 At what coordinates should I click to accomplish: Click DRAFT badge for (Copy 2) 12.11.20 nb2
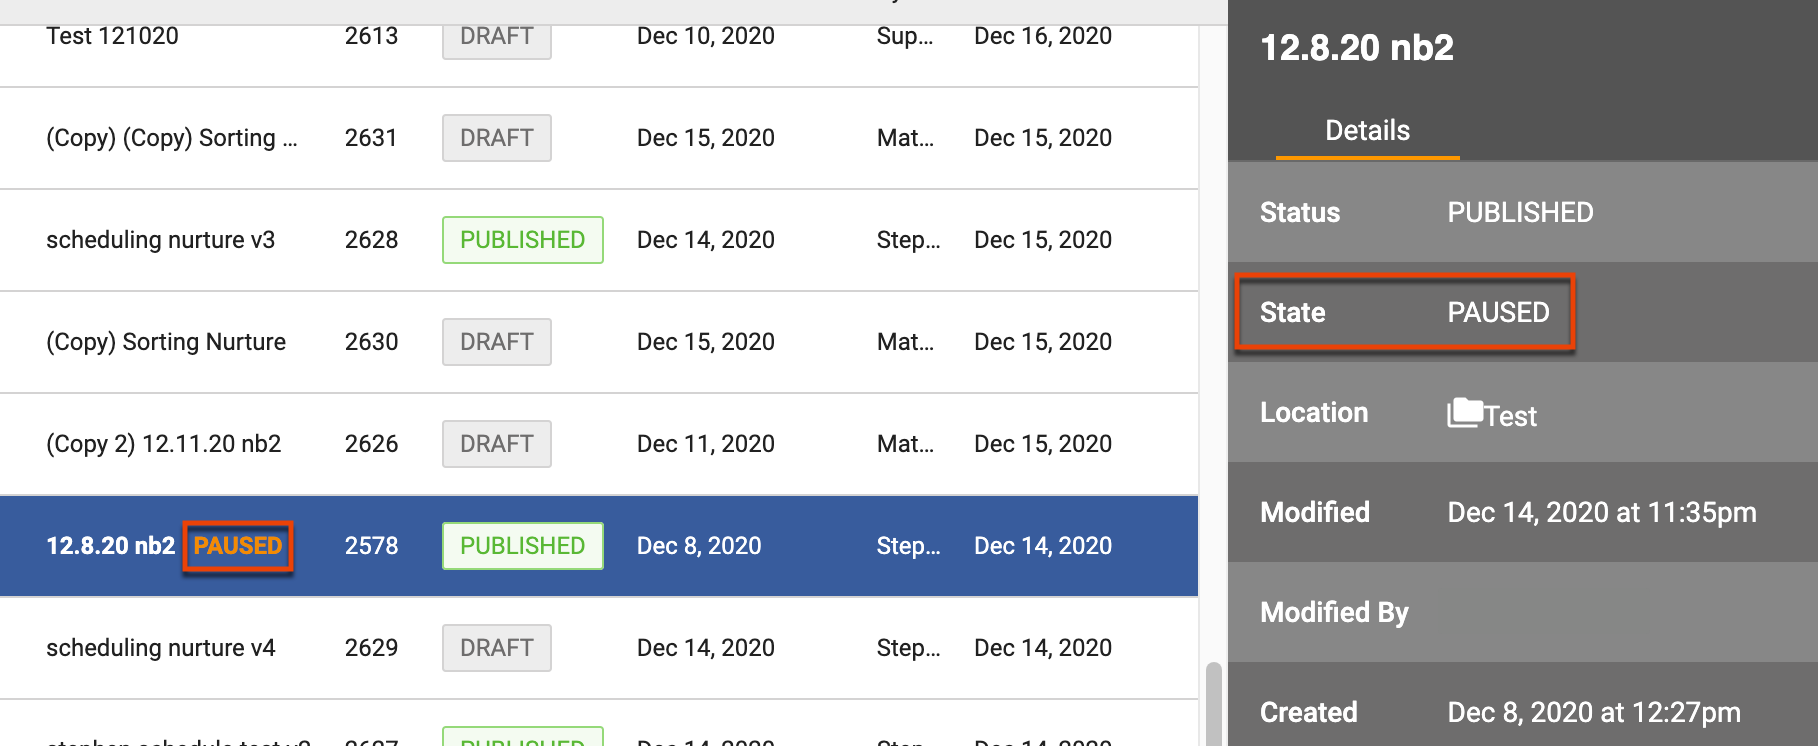(x=496, y=444)
